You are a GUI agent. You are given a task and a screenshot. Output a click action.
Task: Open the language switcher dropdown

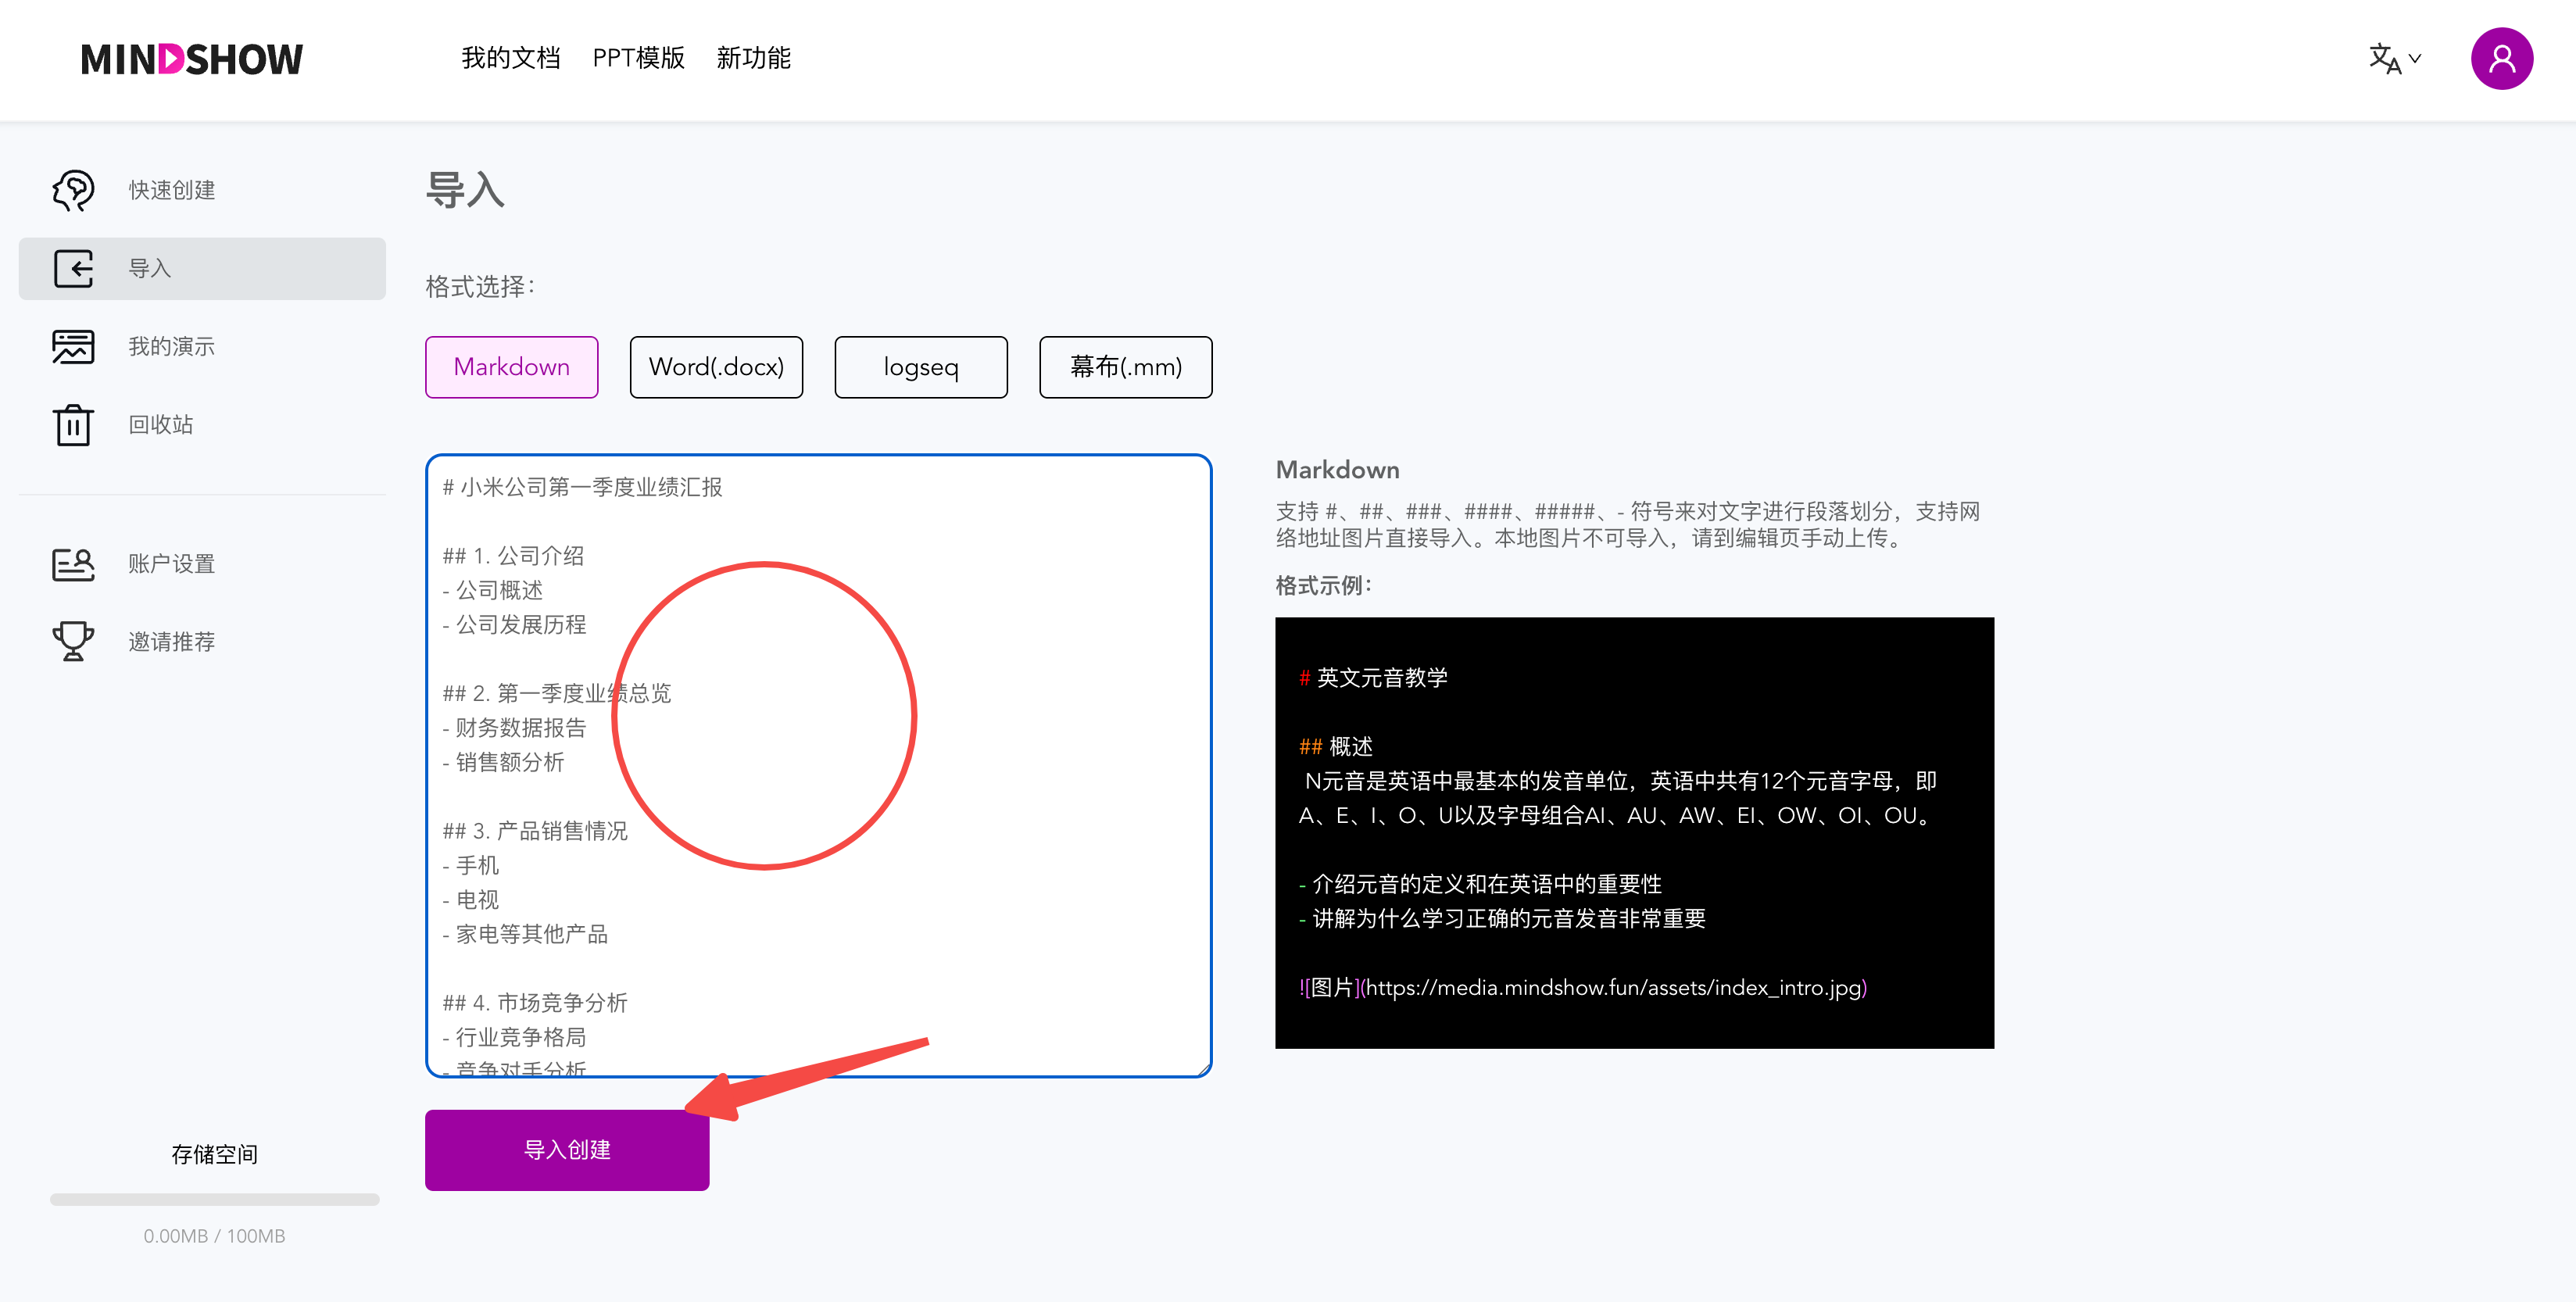[2394, 58]
